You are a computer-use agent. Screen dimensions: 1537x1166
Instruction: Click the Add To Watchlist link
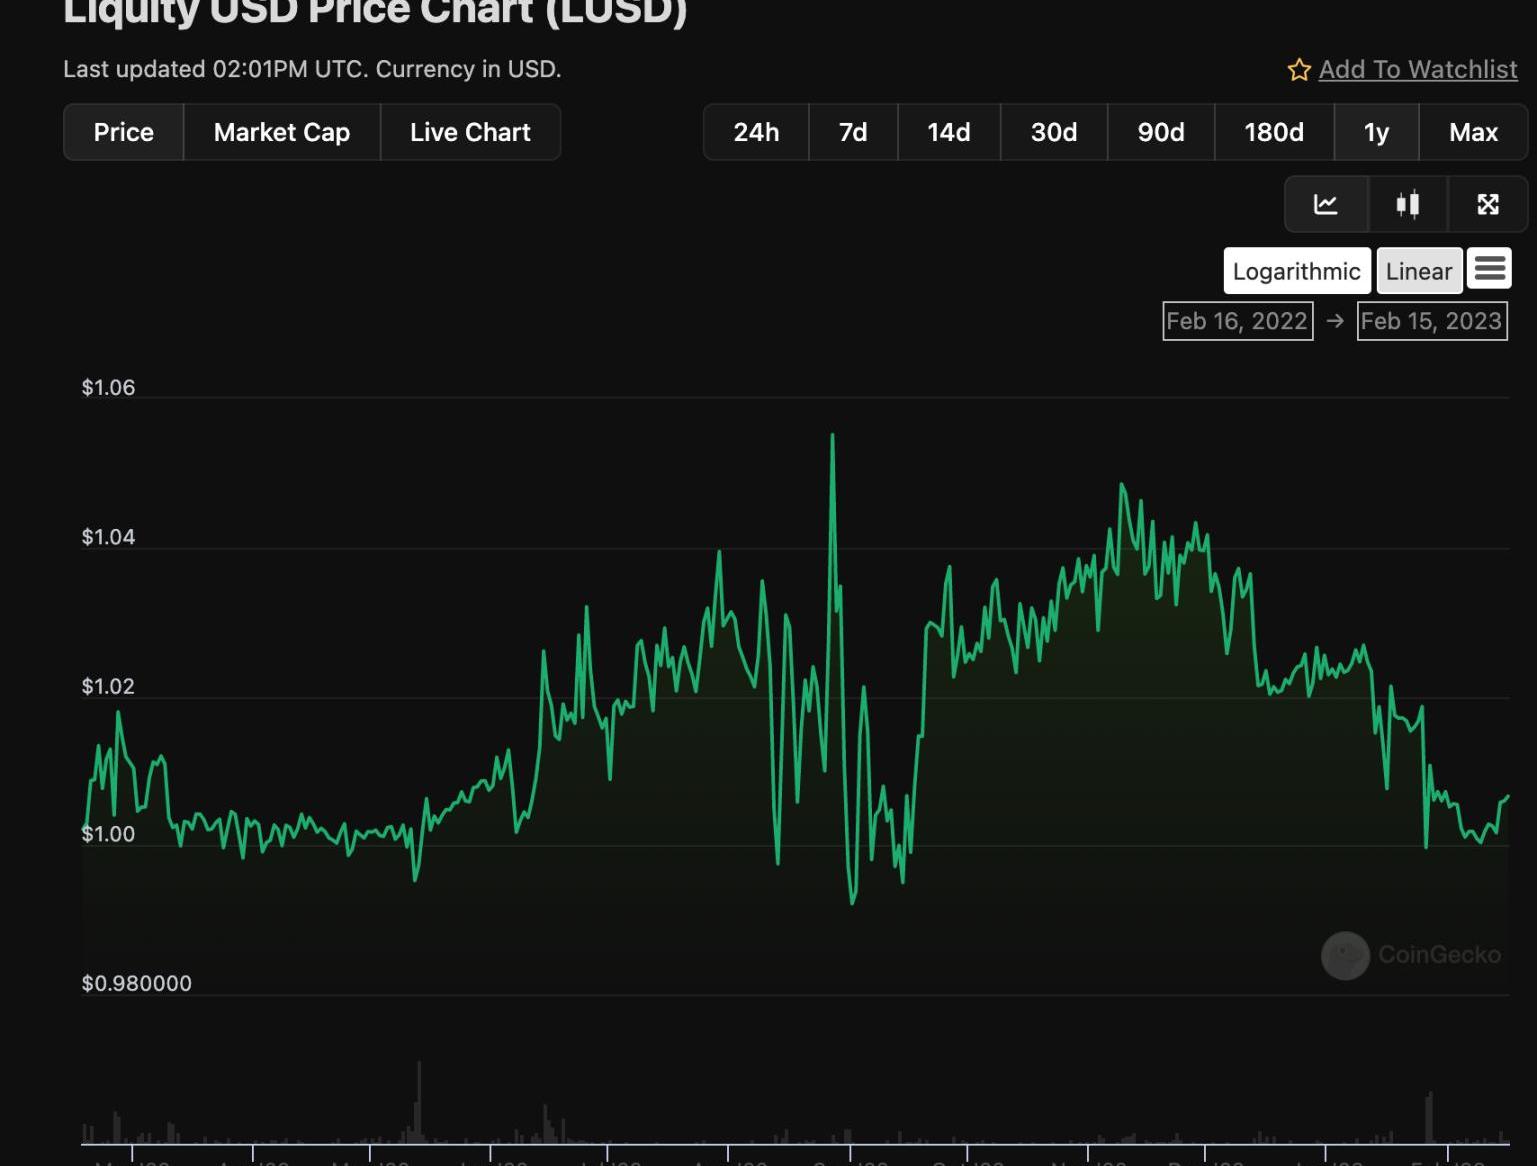[1418, 69]
